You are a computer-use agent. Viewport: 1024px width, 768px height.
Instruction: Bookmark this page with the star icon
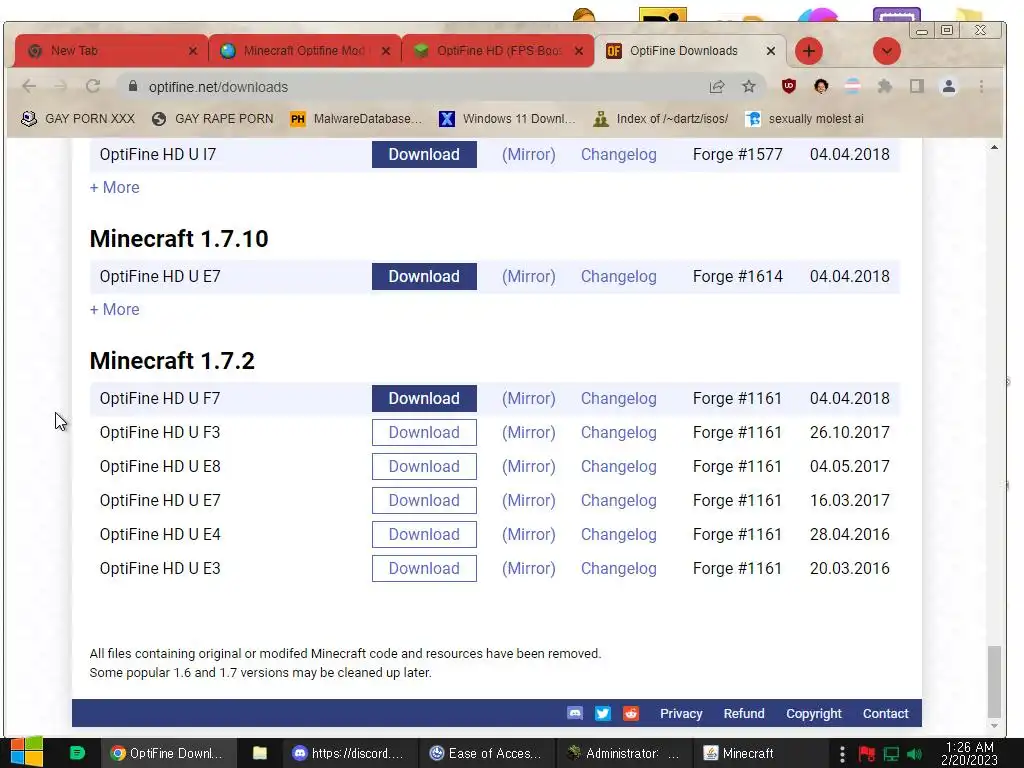[x=748, y=86]
